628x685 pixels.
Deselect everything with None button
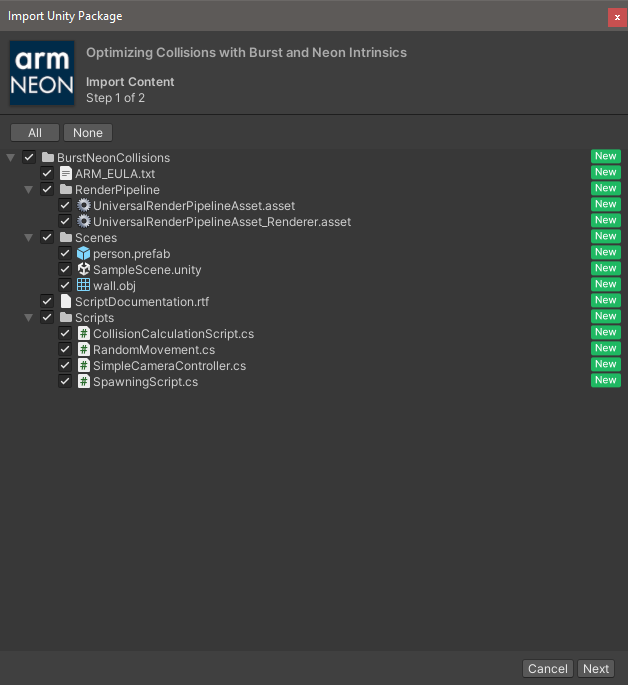tap(88, 133)
